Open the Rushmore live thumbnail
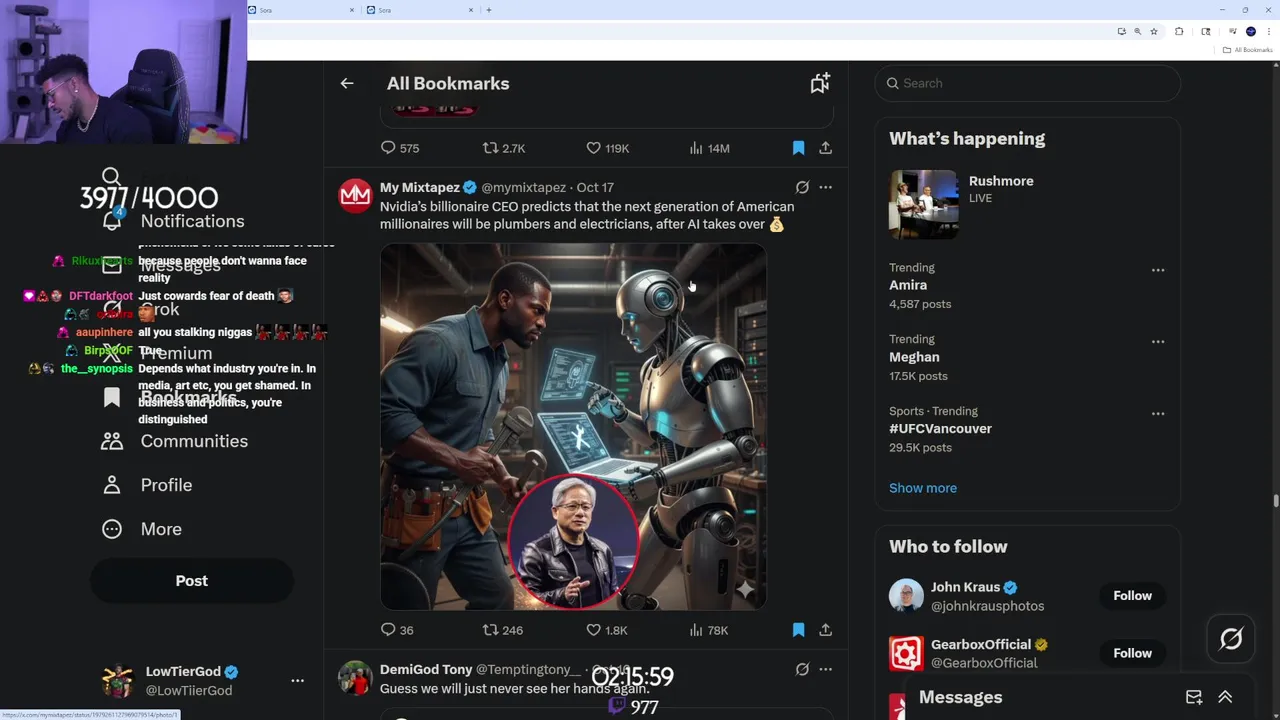1280x720 pixels. [924, 204]
